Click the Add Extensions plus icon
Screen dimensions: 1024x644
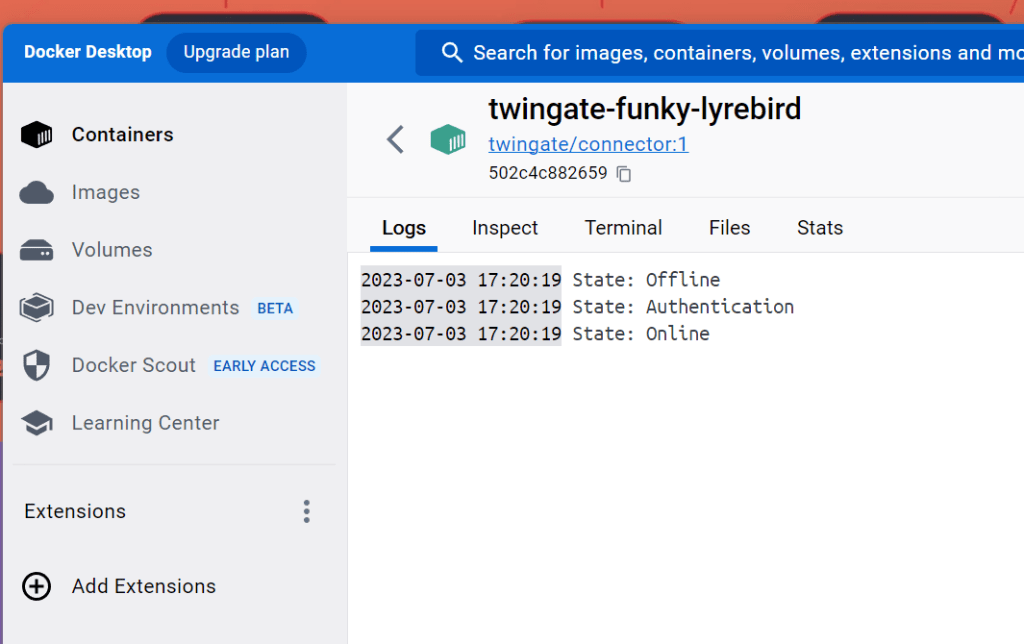(37, 586)
